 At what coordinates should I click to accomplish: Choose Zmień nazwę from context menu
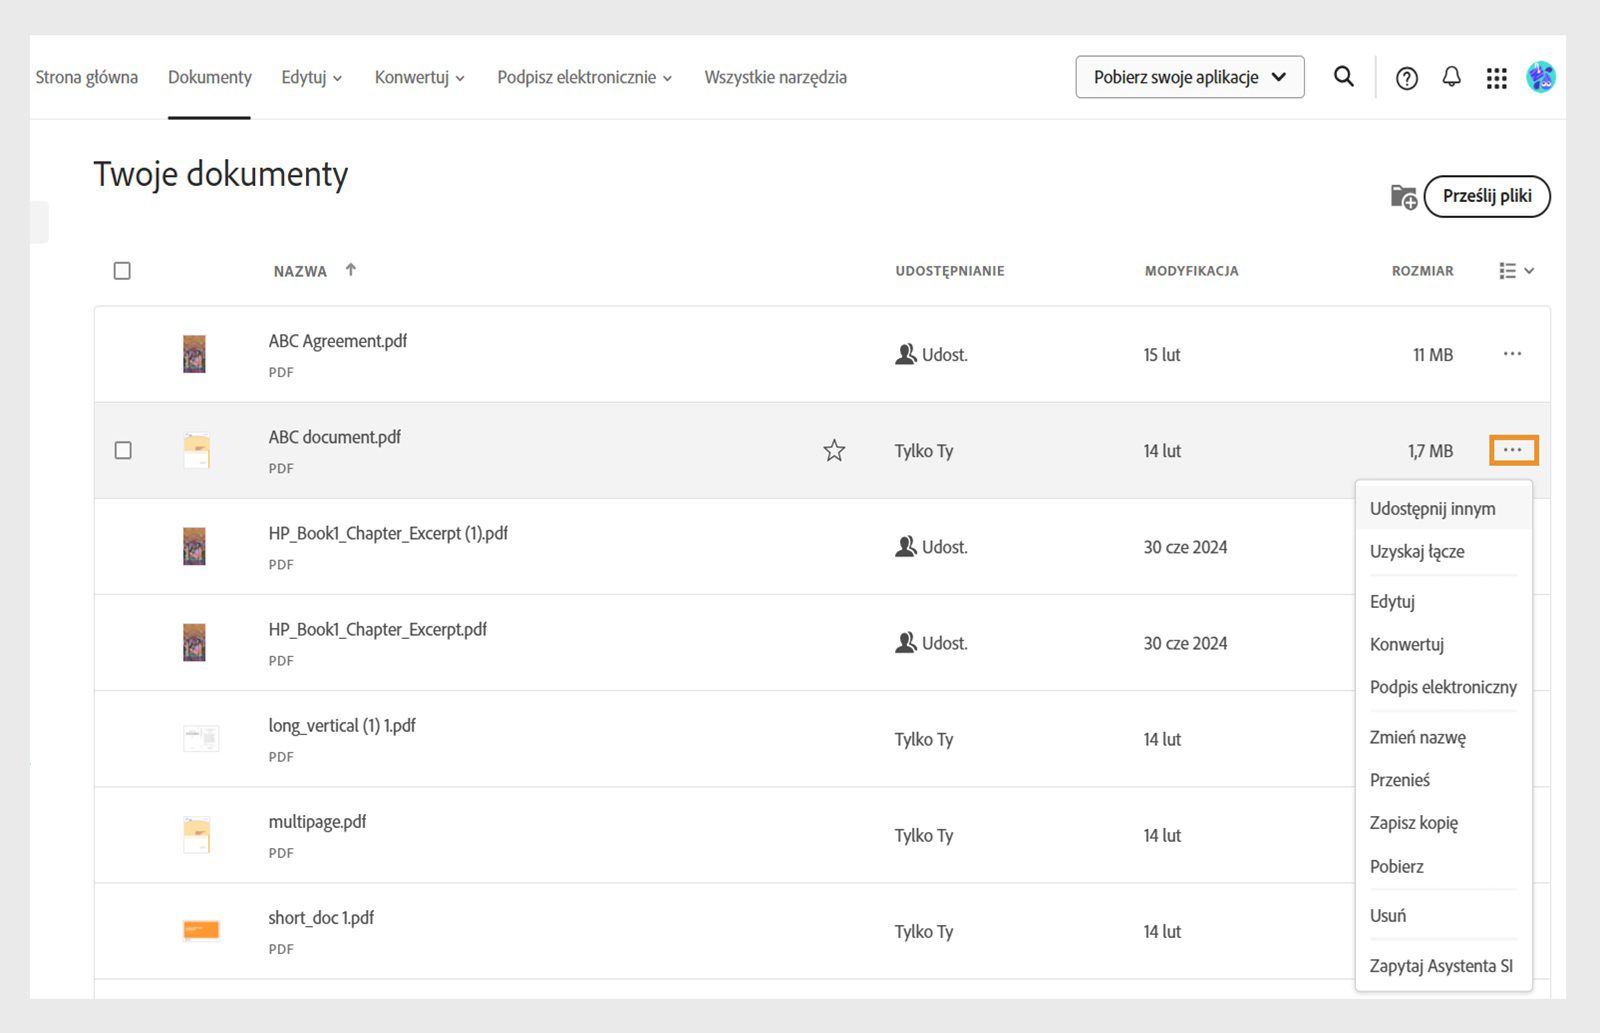[x=1417, y=737]
